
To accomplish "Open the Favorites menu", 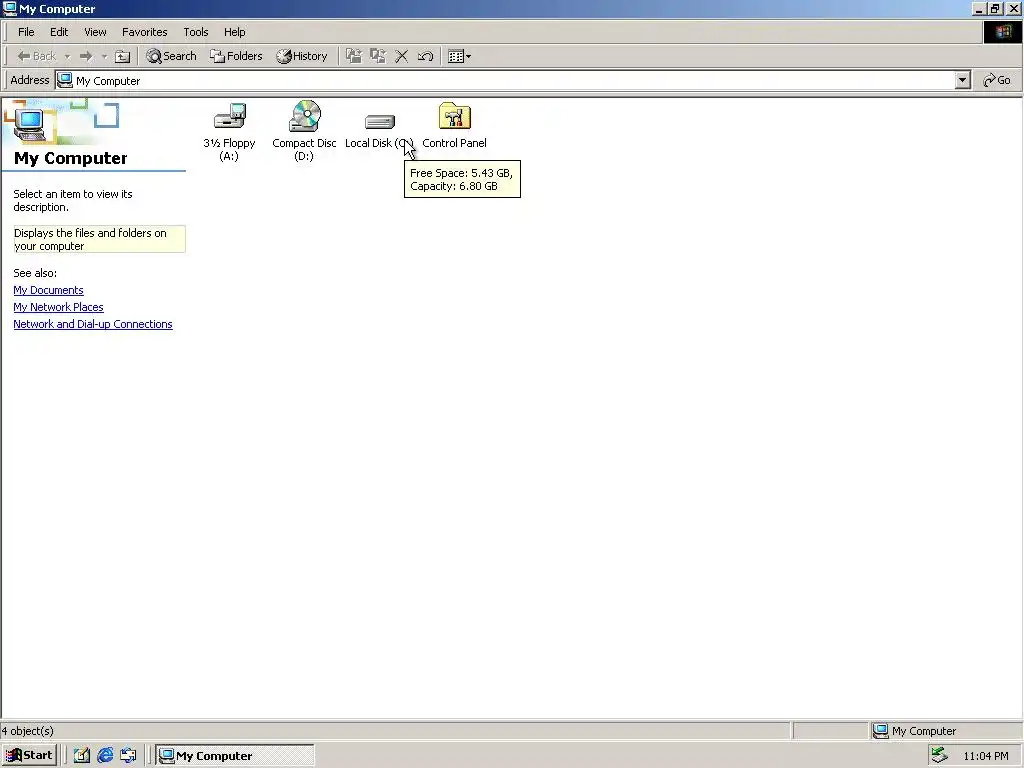I will [144, 32].
